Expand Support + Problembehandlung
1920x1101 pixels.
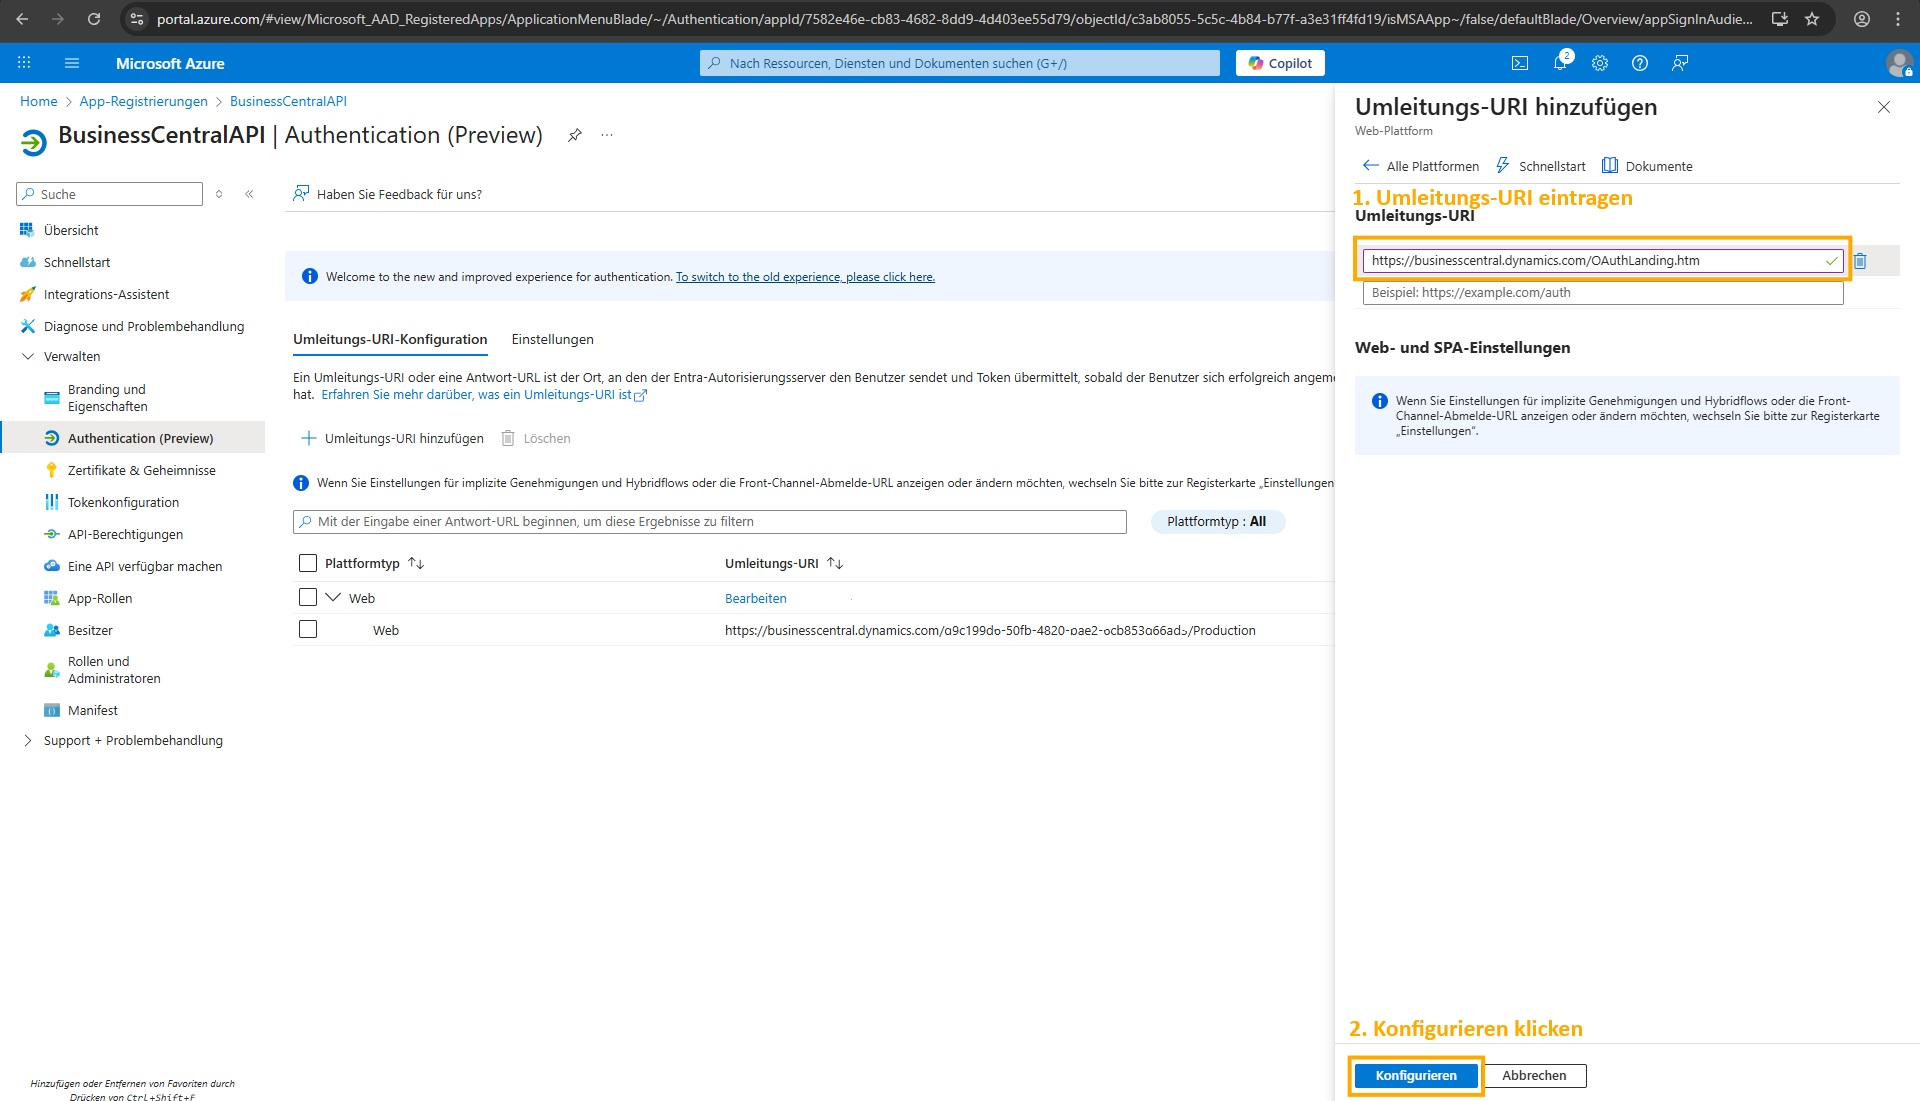27,740
